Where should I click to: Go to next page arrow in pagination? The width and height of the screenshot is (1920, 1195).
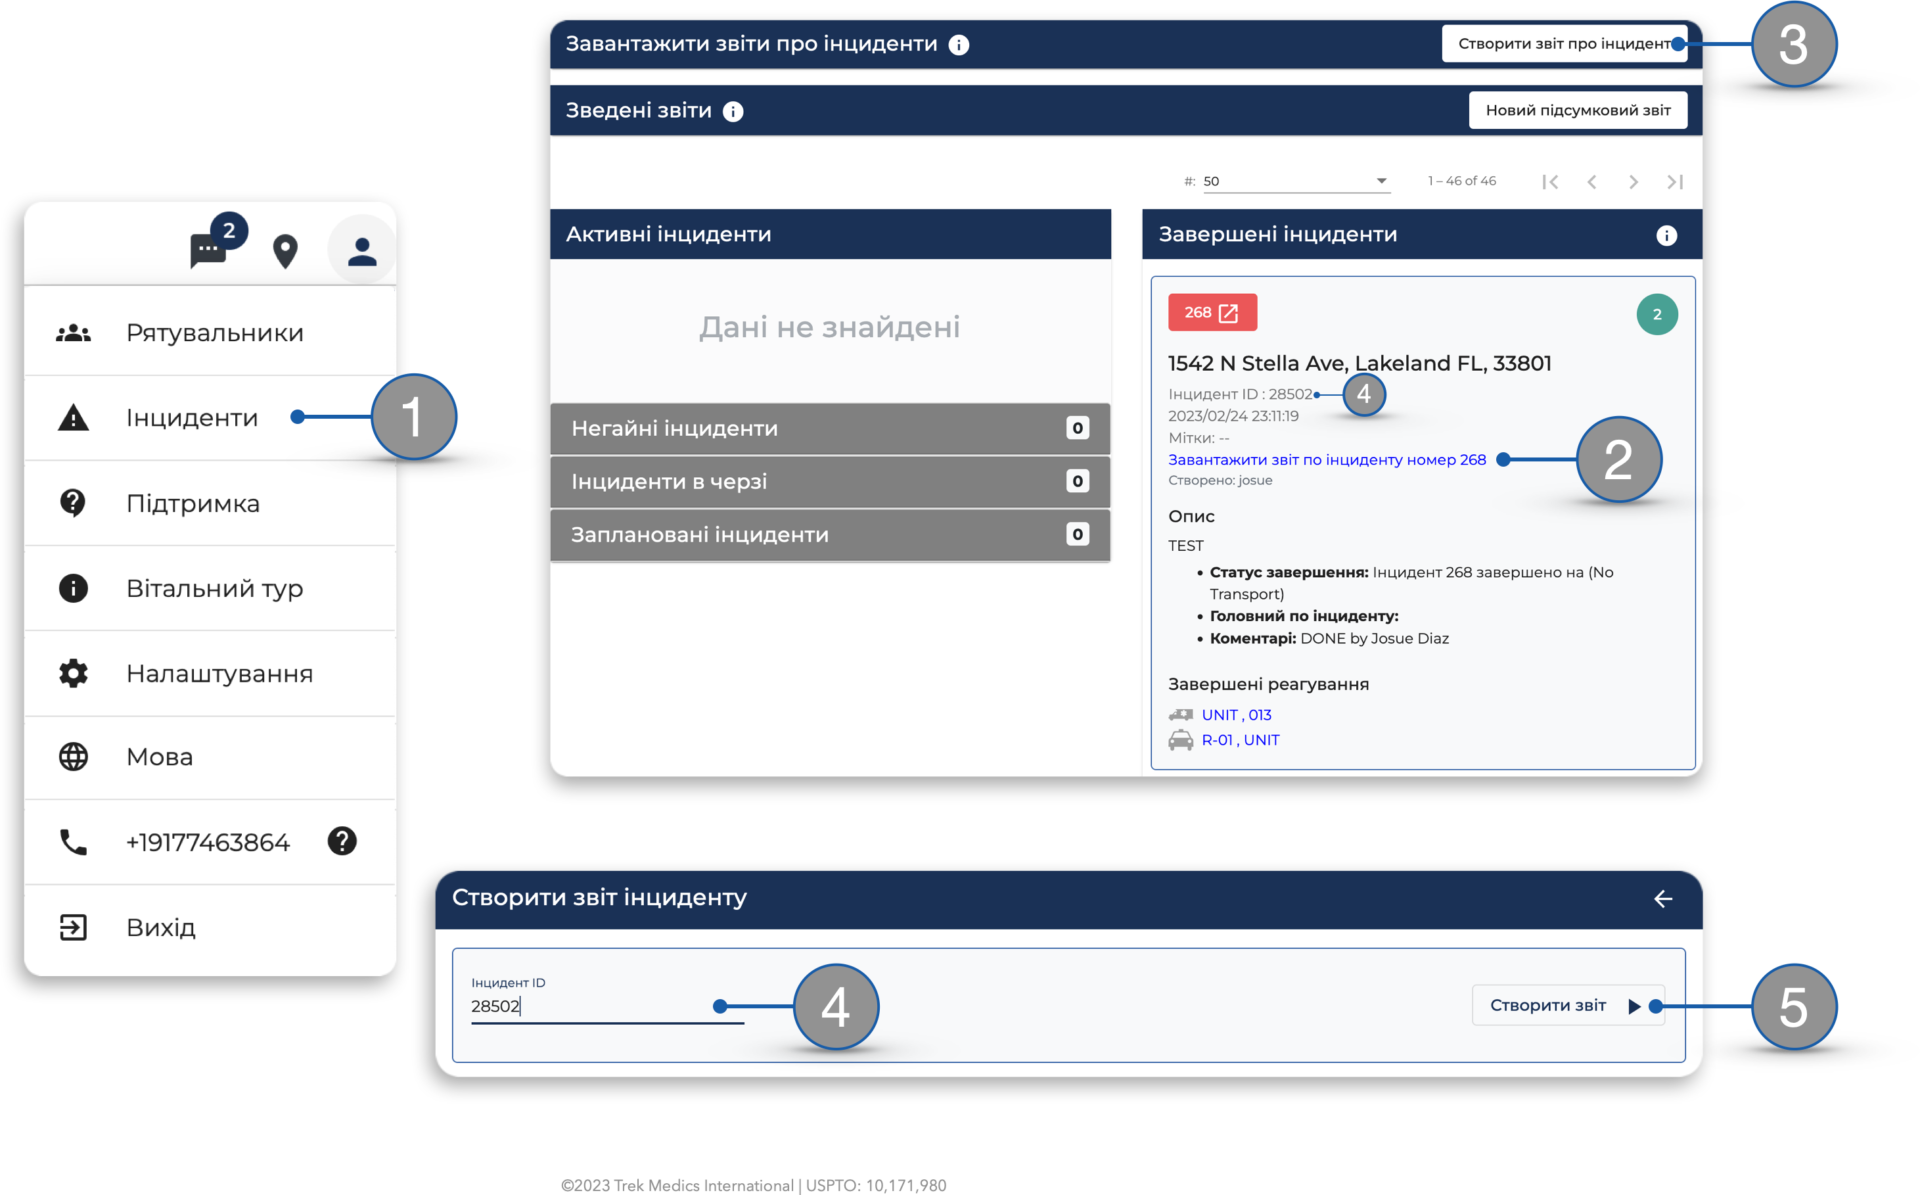(1633, 181)
